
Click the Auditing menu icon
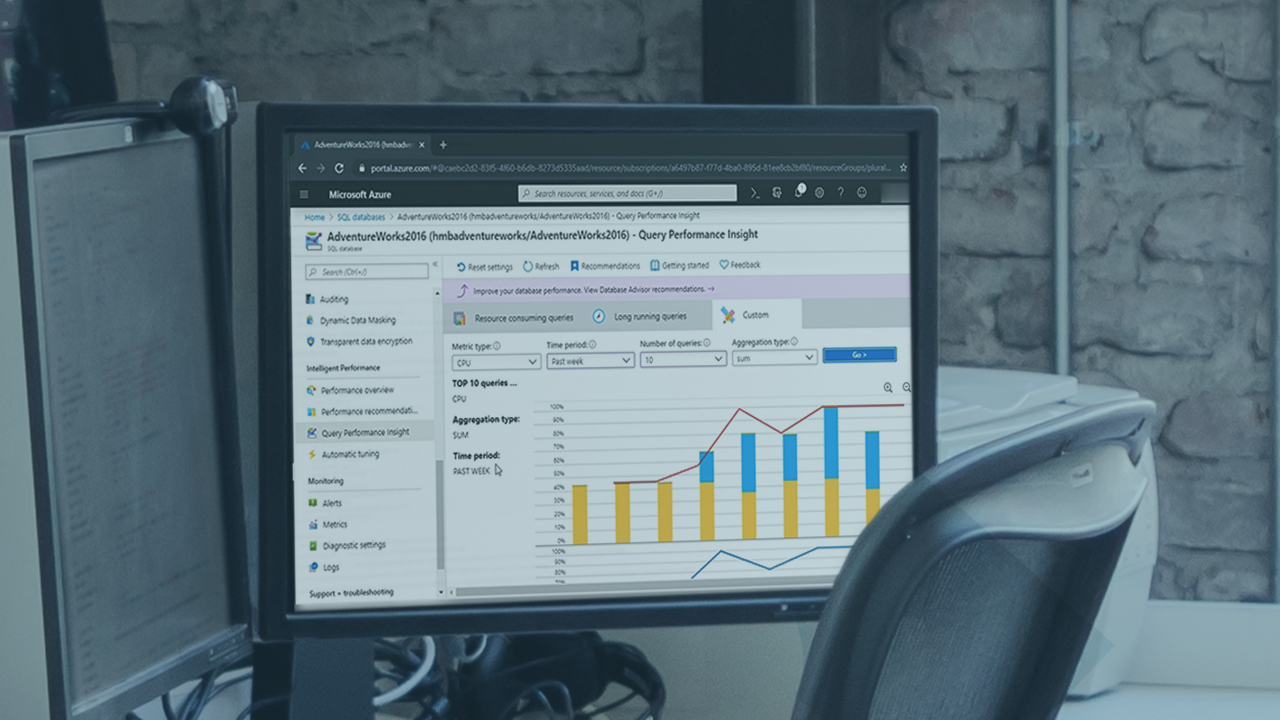pos(311,299)
